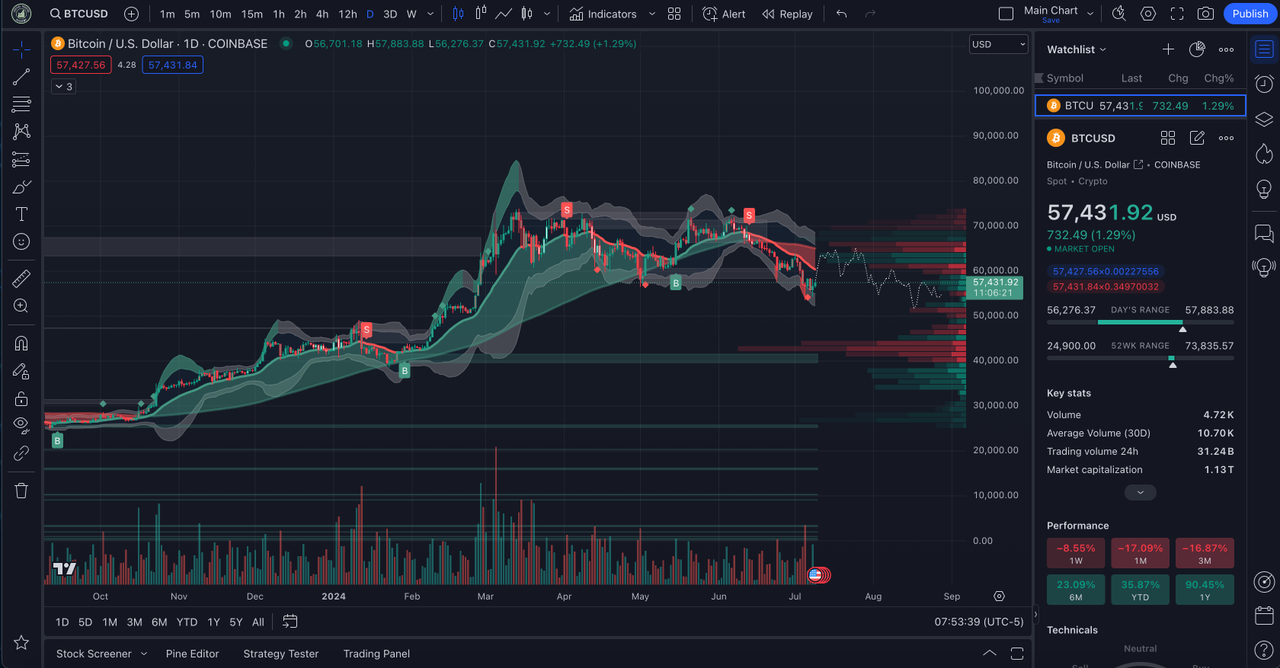Viewport: 1280px width, 668px height.
Task: Create an Alert
Action: 724,14
